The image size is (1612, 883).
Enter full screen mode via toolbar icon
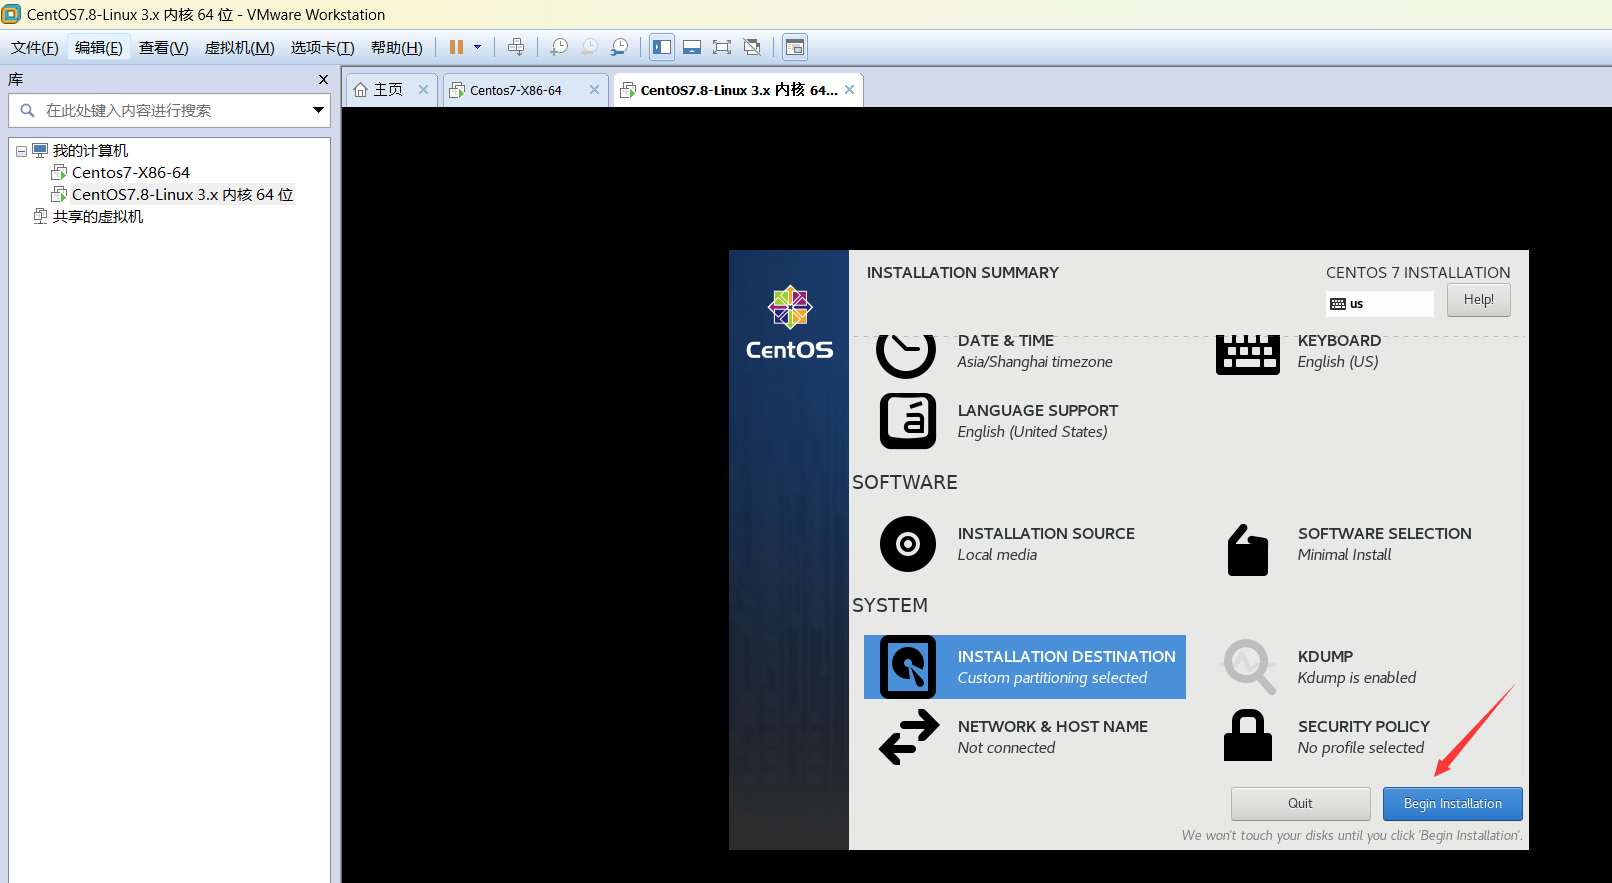pyautogui.click(x=722, y=47)
